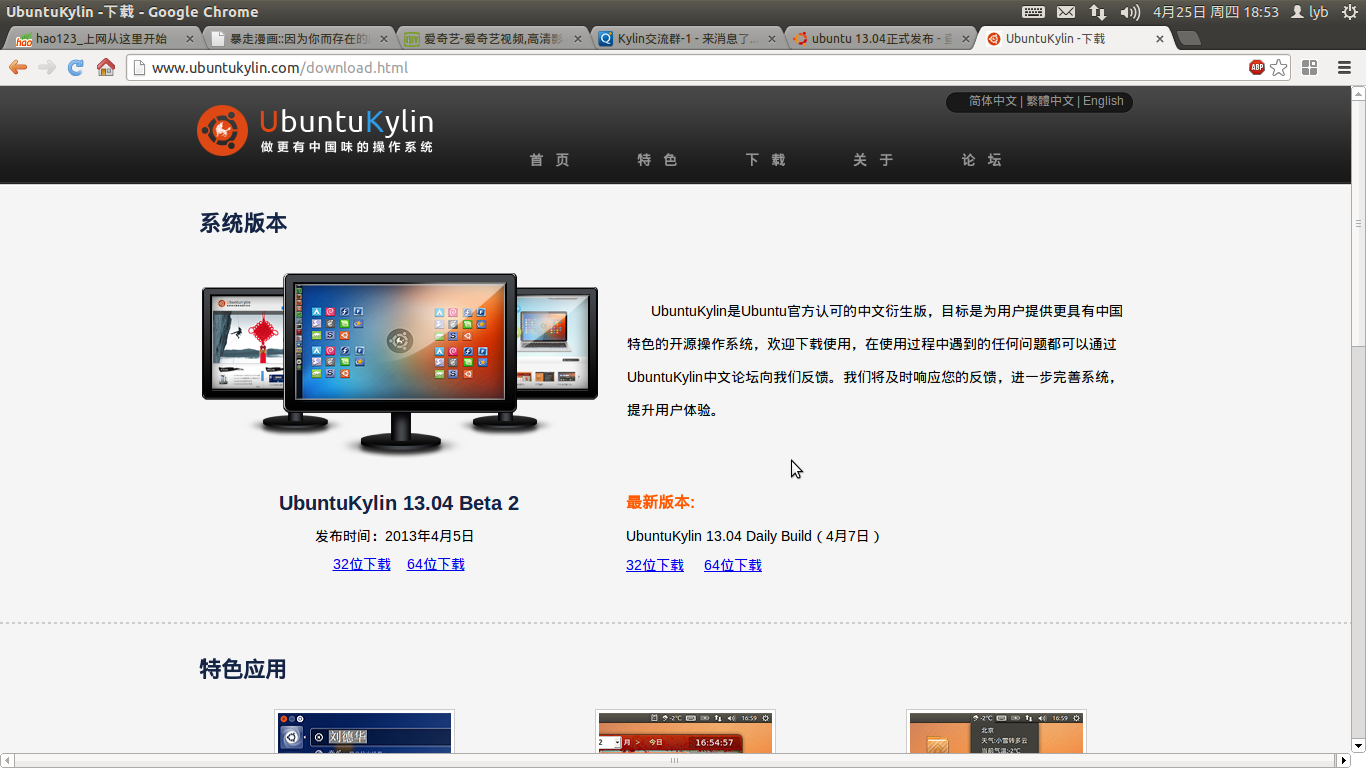Download Daily Build 32位下载 link
The height and width of the screenshot is (768, 1366).
[655, 565]
